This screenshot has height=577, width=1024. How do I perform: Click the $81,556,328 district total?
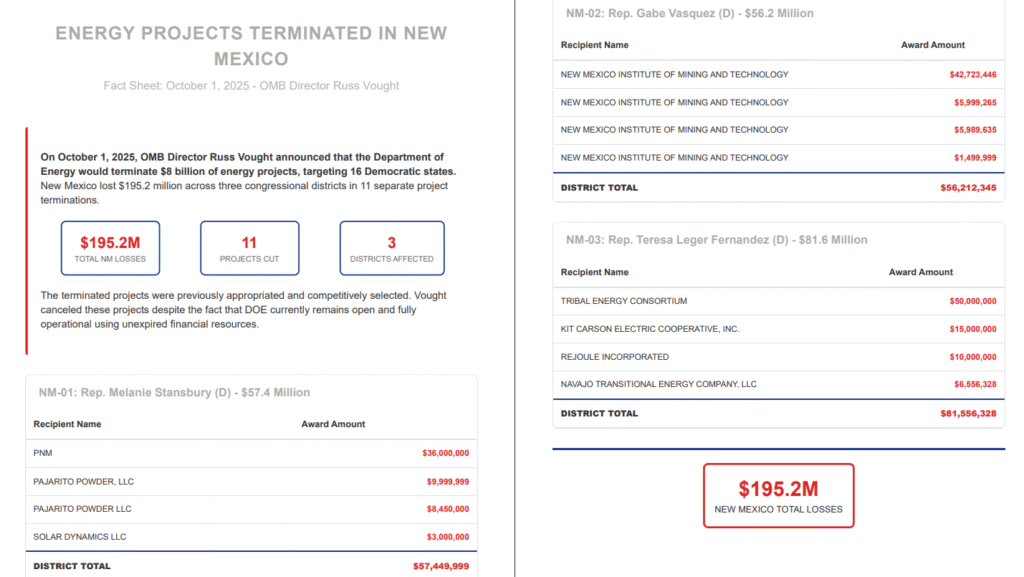[968, 414]
